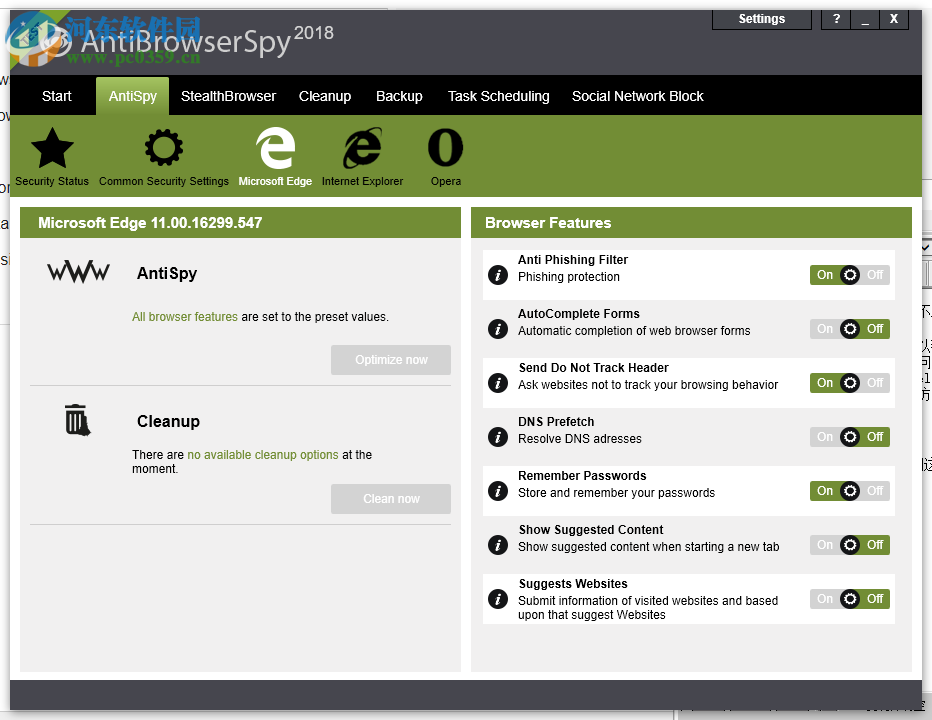This screenshot has height=720, width=932.
Task: Open the Cleanup tab
Action: [325, 96]
